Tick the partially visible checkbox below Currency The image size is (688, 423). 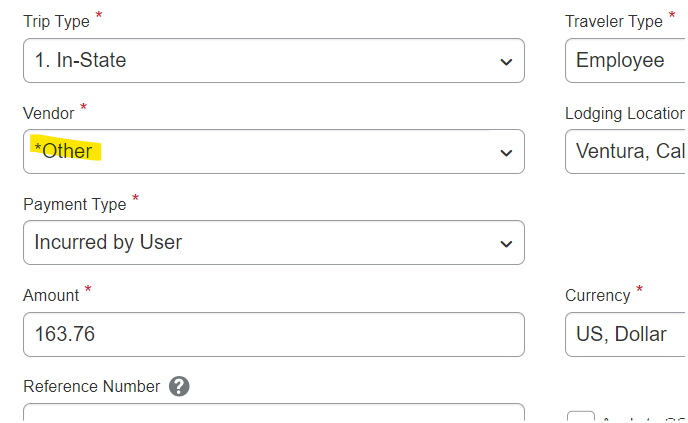580,417
